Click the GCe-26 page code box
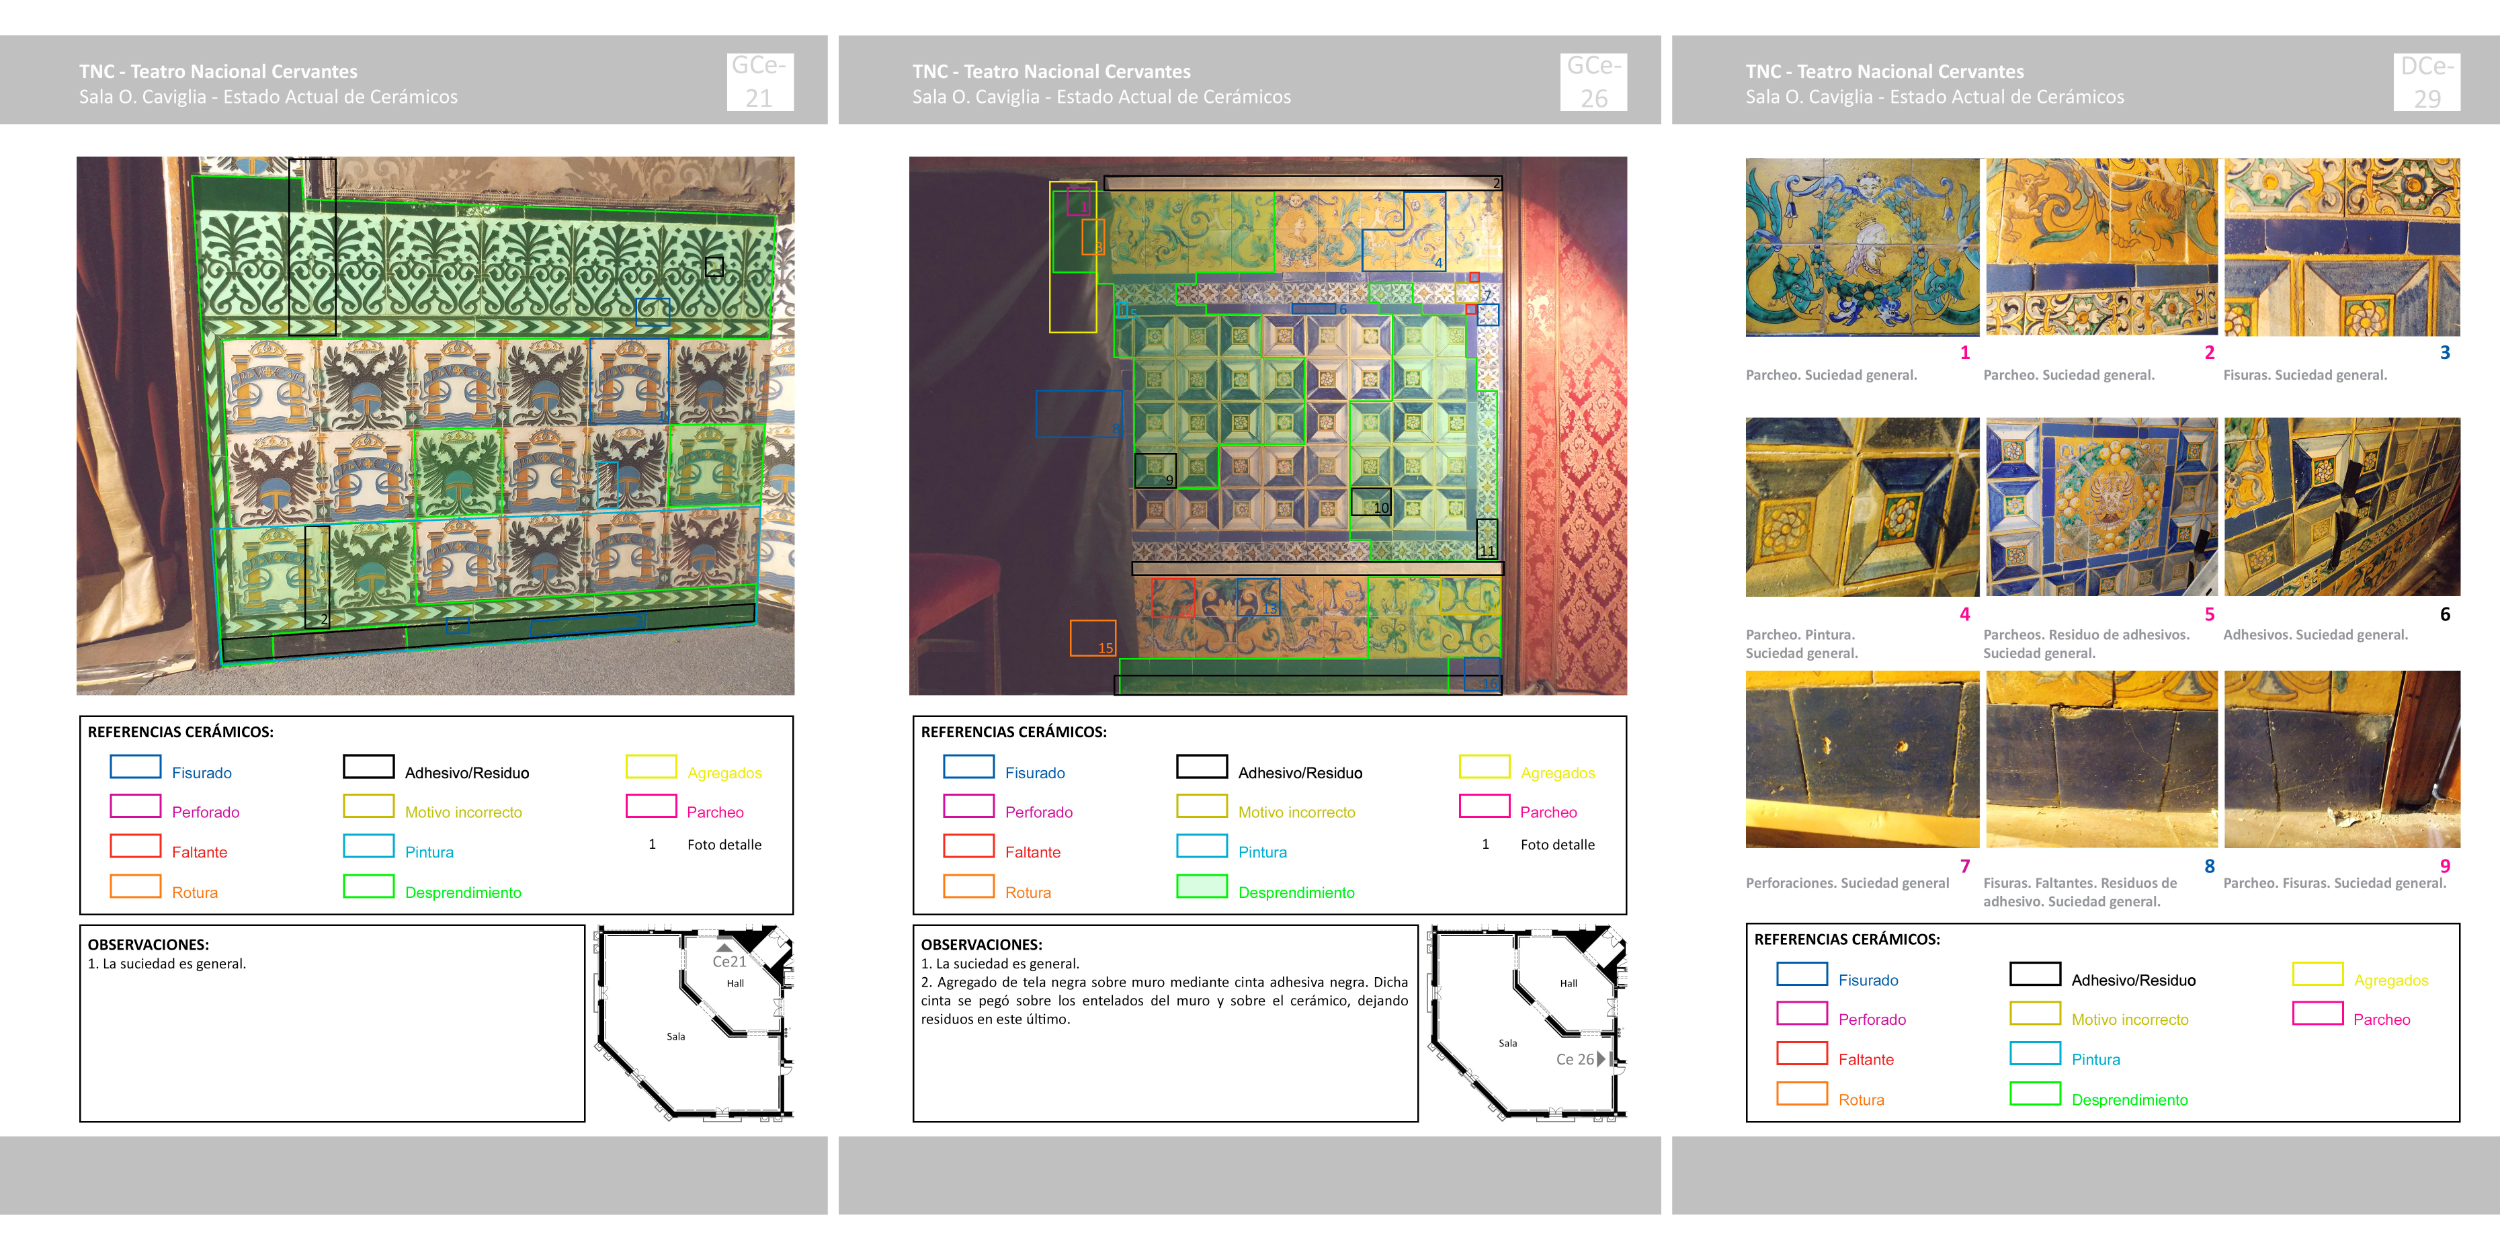This screenshot has height=1250, width=2500. 1594,82
